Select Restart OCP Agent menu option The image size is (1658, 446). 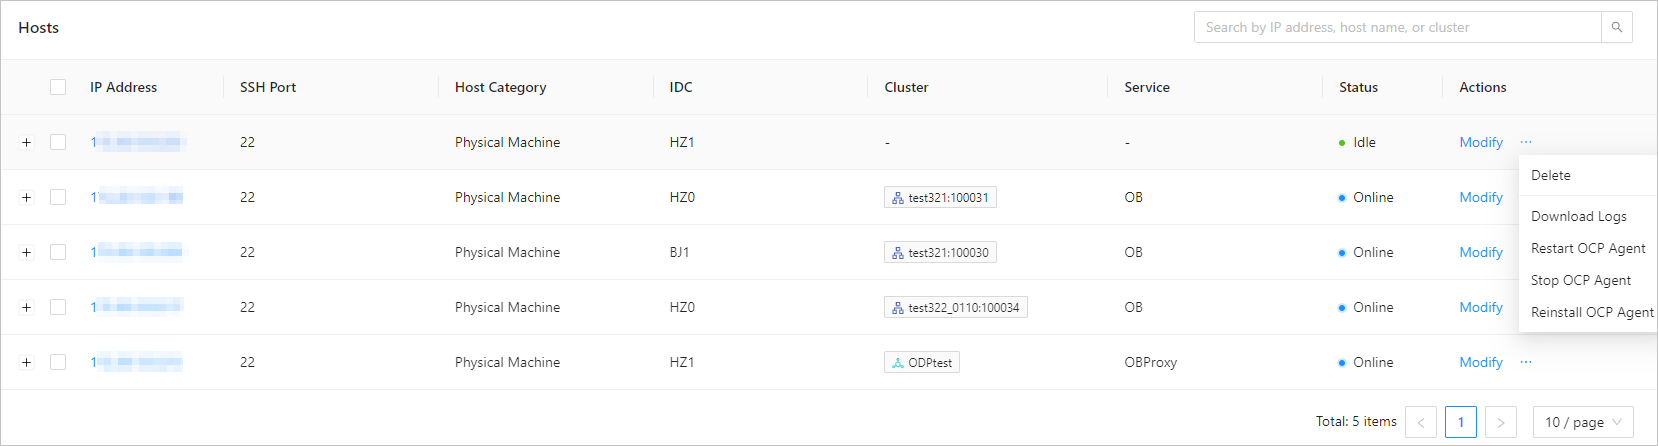[1588, 248]
